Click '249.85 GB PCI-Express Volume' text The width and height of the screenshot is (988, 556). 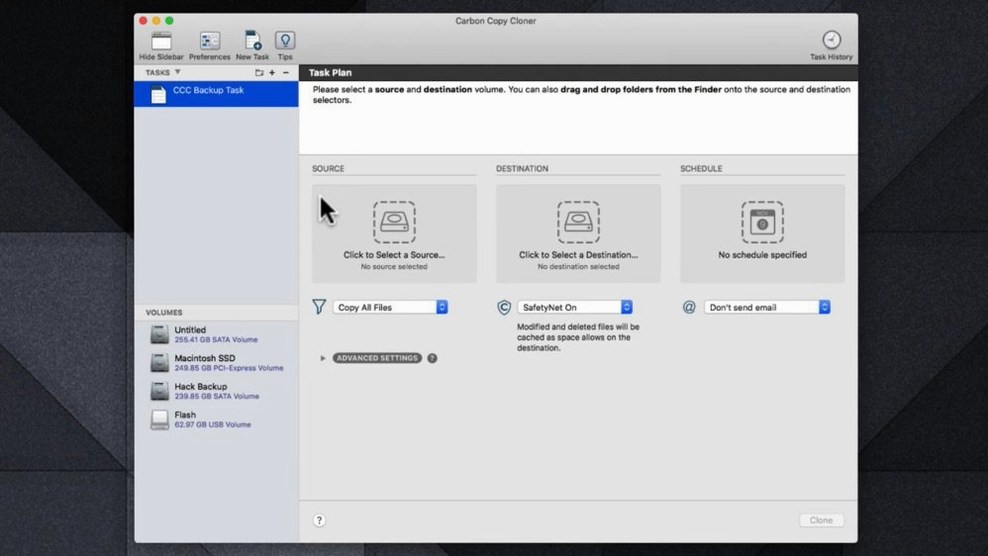tap(229, 368)
